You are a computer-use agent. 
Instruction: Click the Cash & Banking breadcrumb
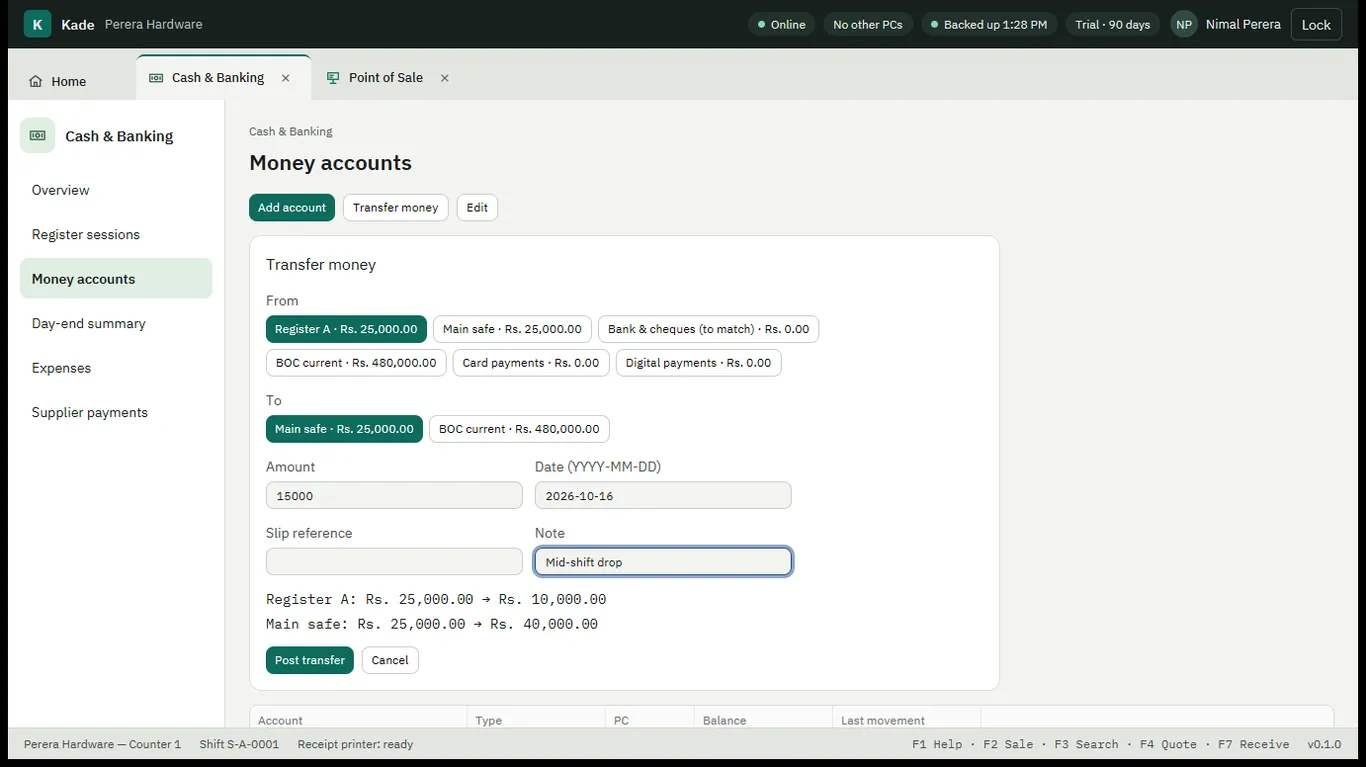tap(291, 132)
